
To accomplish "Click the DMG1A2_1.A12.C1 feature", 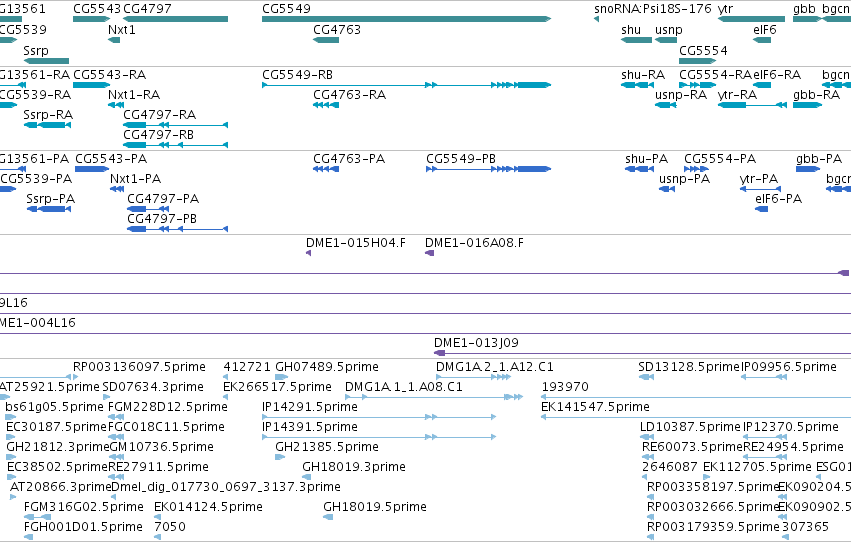I will click(473, 377).
